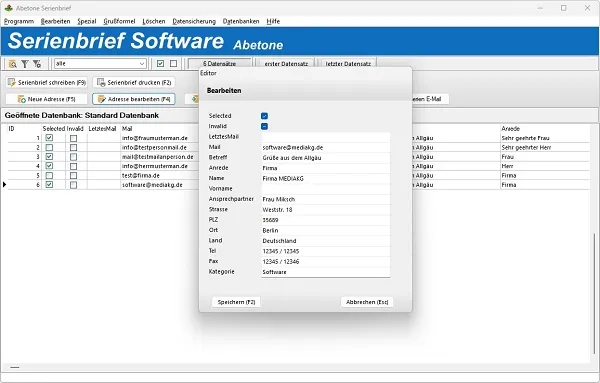Click the Name field 'Firma MEDIAKG'
This screenshot has height=383, width=600.
point(326,178)
